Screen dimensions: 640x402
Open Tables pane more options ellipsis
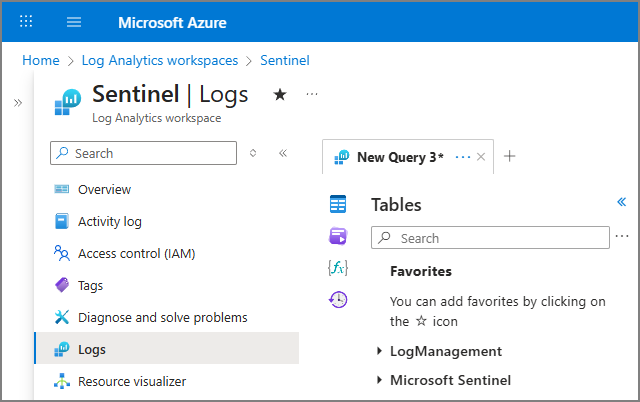click(622, 236)
